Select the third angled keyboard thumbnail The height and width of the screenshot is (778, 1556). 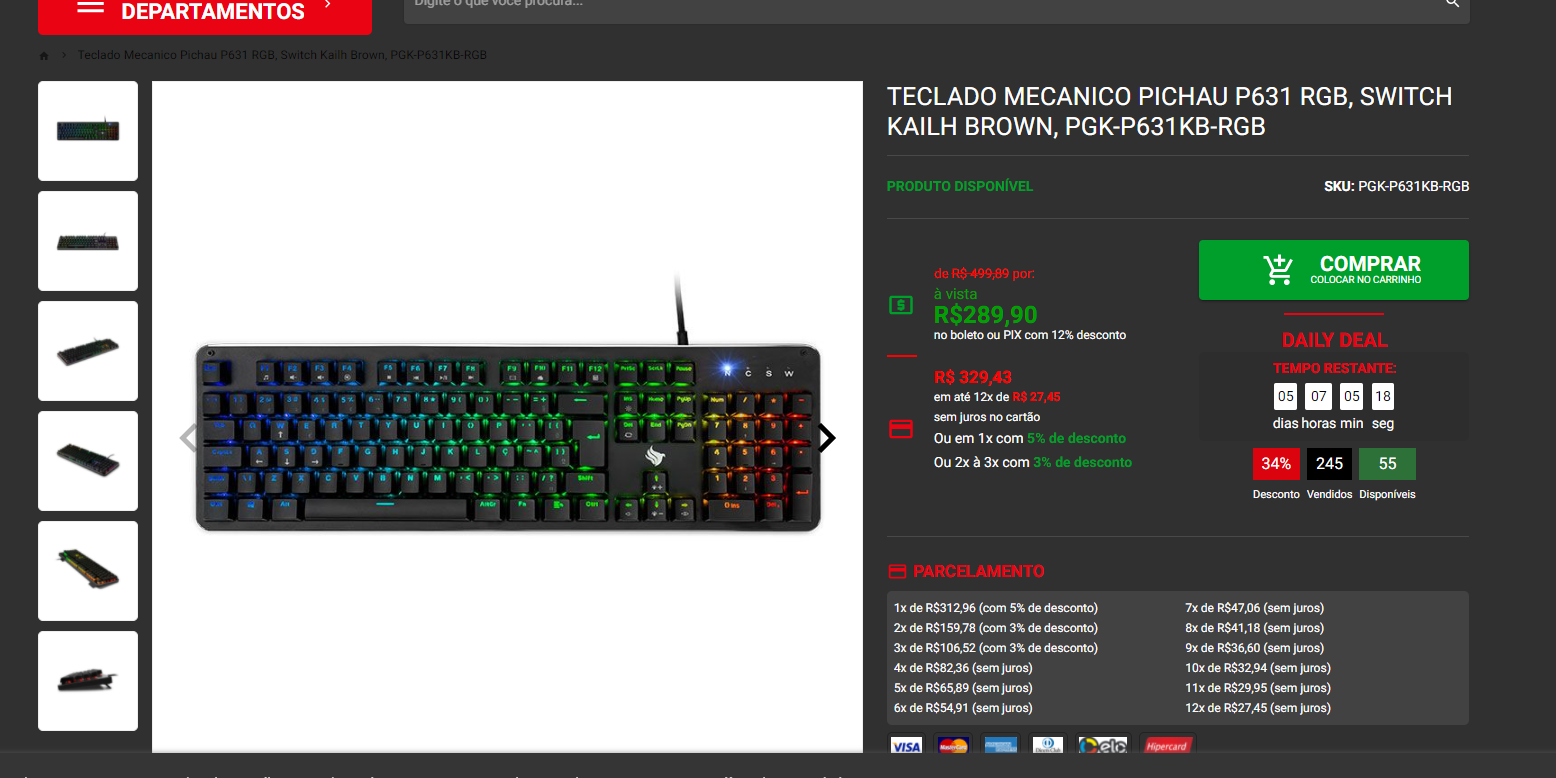[88, 351]
